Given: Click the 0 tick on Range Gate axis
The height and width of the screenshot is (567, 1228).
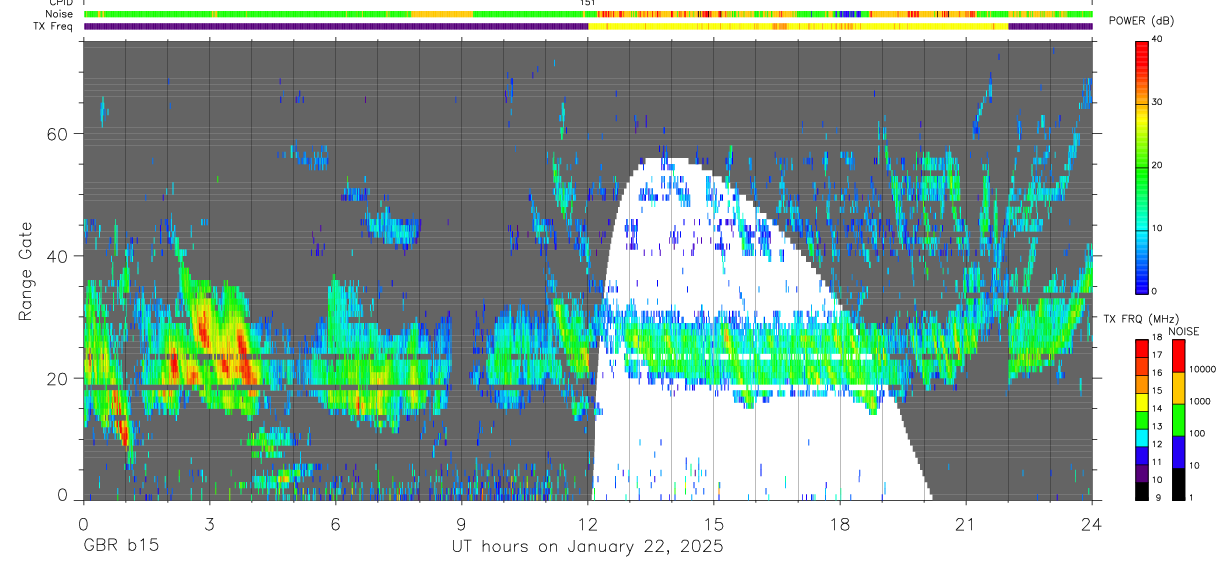Looking at the screenshot, I should [63, 495].
